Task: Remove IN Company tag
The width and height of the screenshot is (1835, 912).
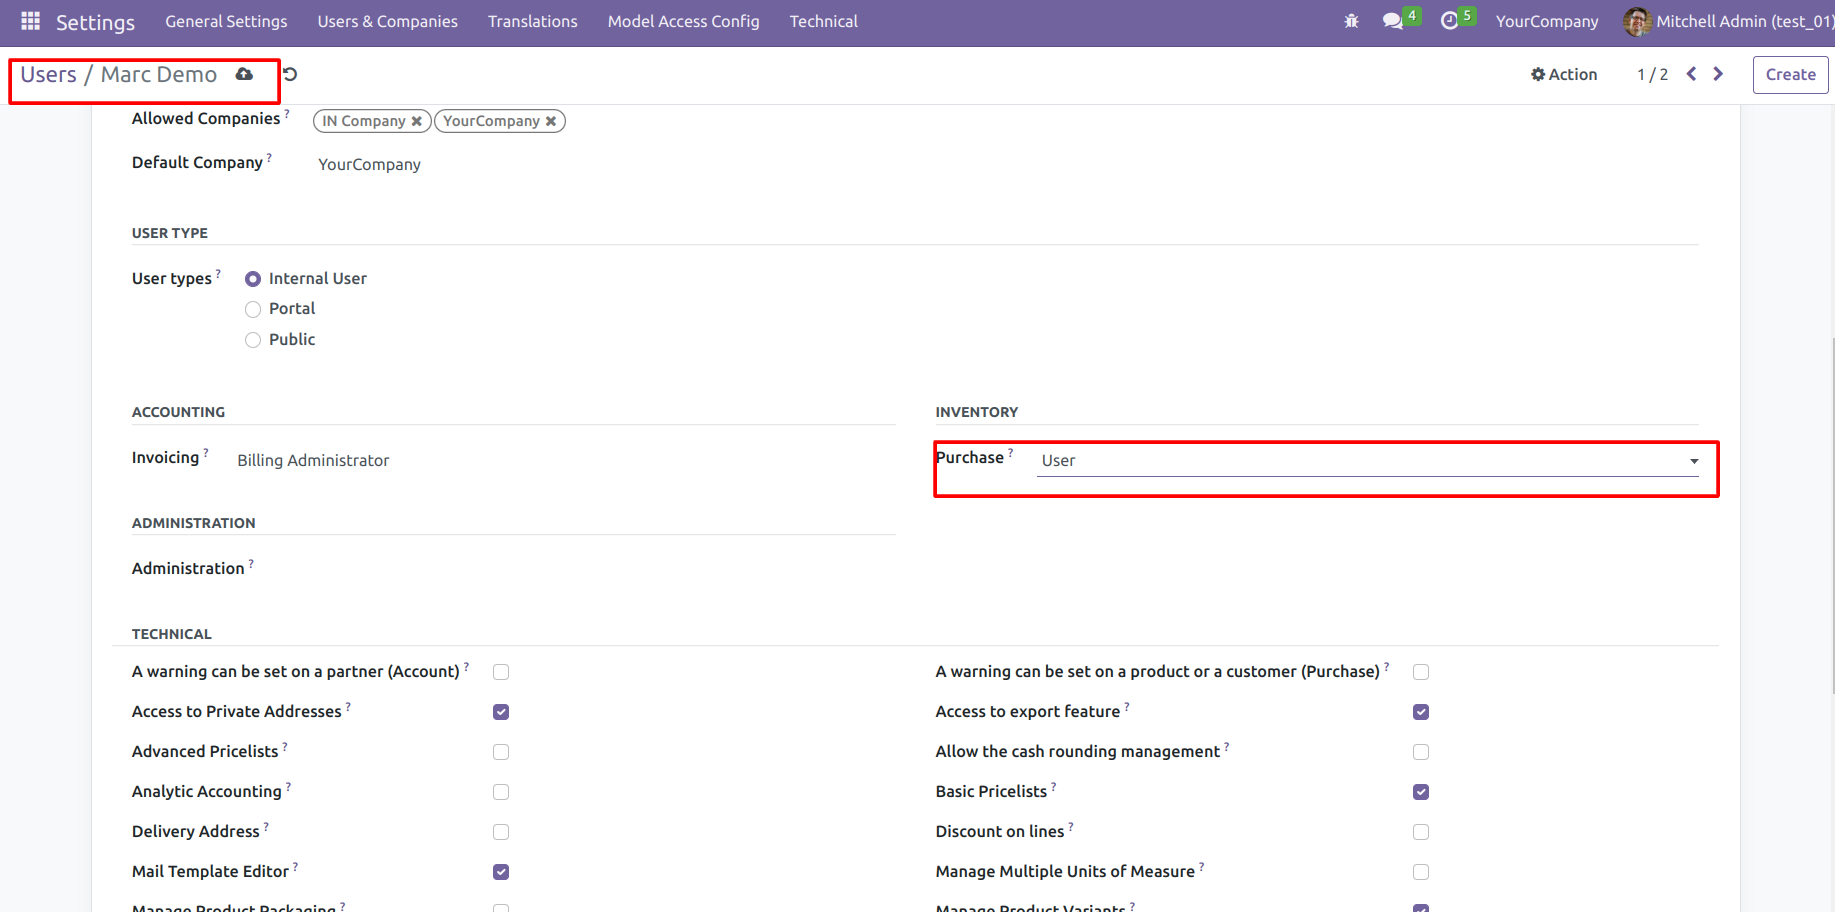Action: click(417, 121)
